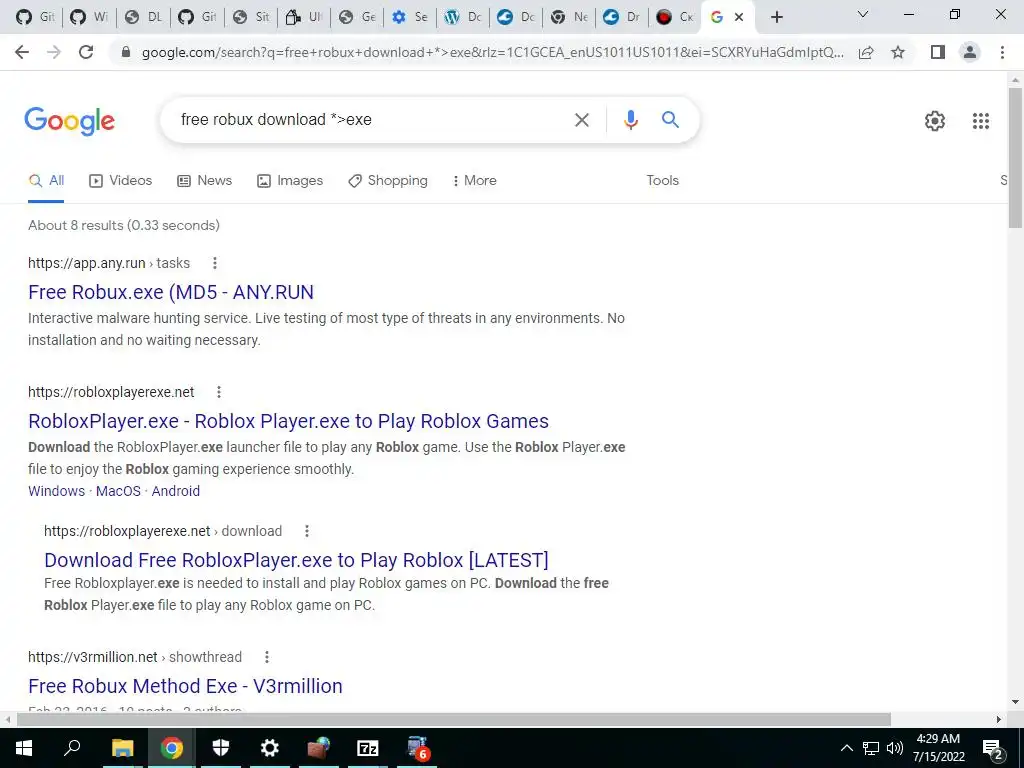The height and width of the screenshot is (768, 1024).
Task: Follow the Windows sitelink
Action: 57,491
